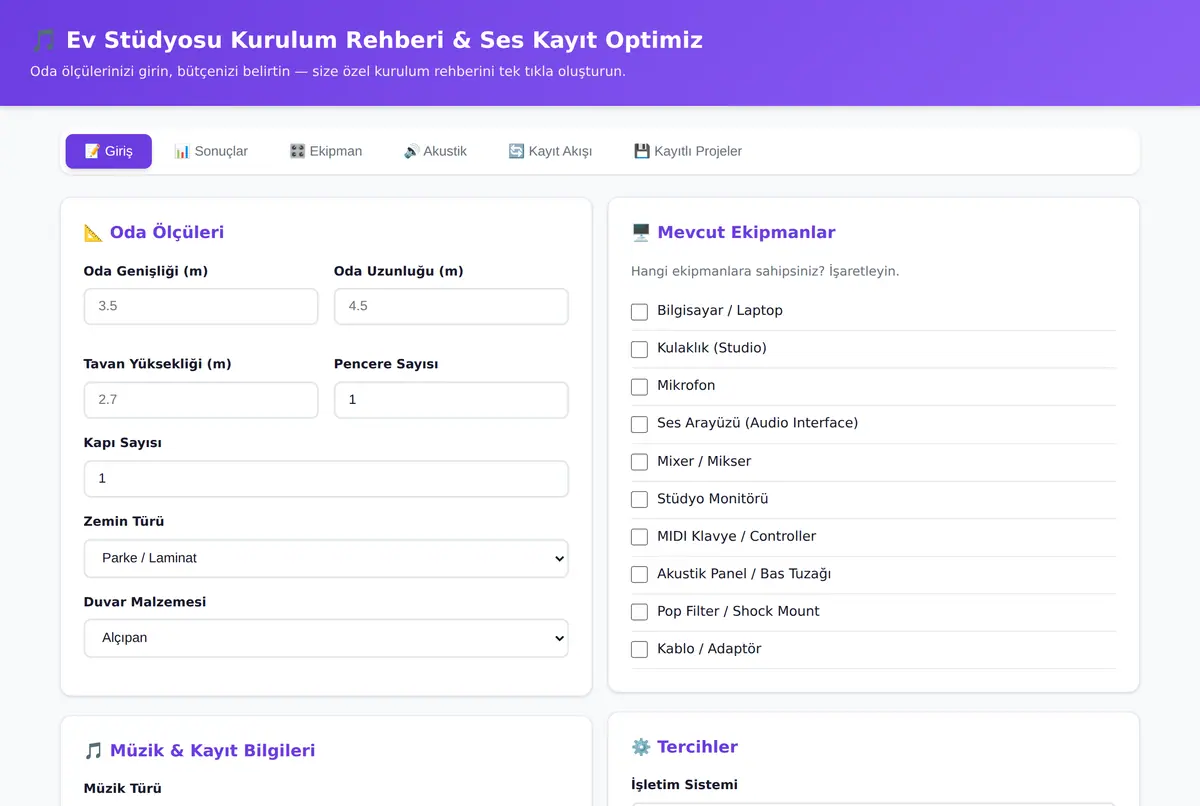Screen dimensions: 1200x806
Task: Tick Pop Filter / Shock Mount
Action: point(639,612)
